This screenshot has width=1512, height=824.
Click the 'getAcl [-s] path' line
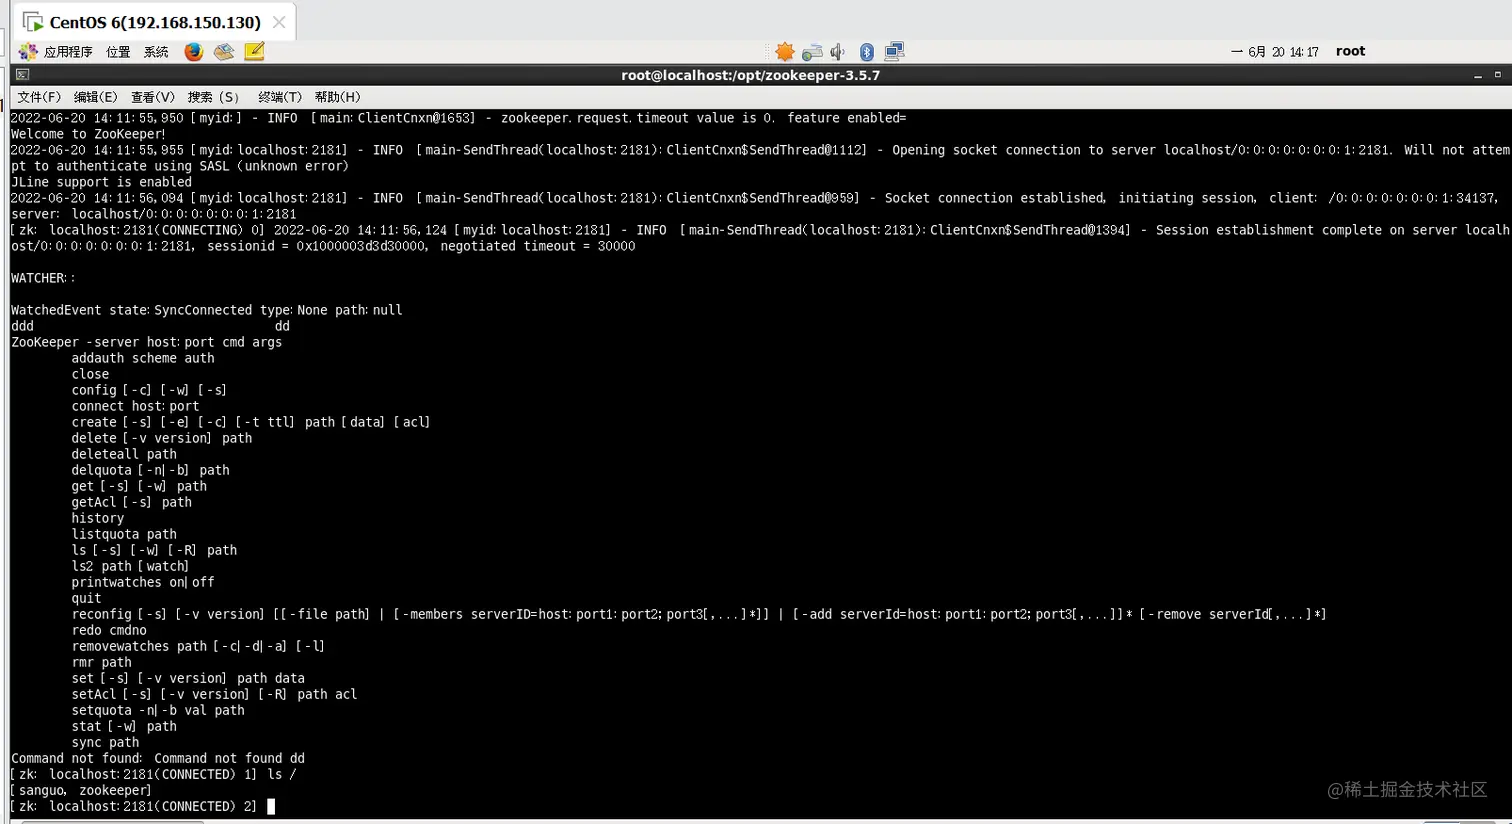(x=131, y=502)
